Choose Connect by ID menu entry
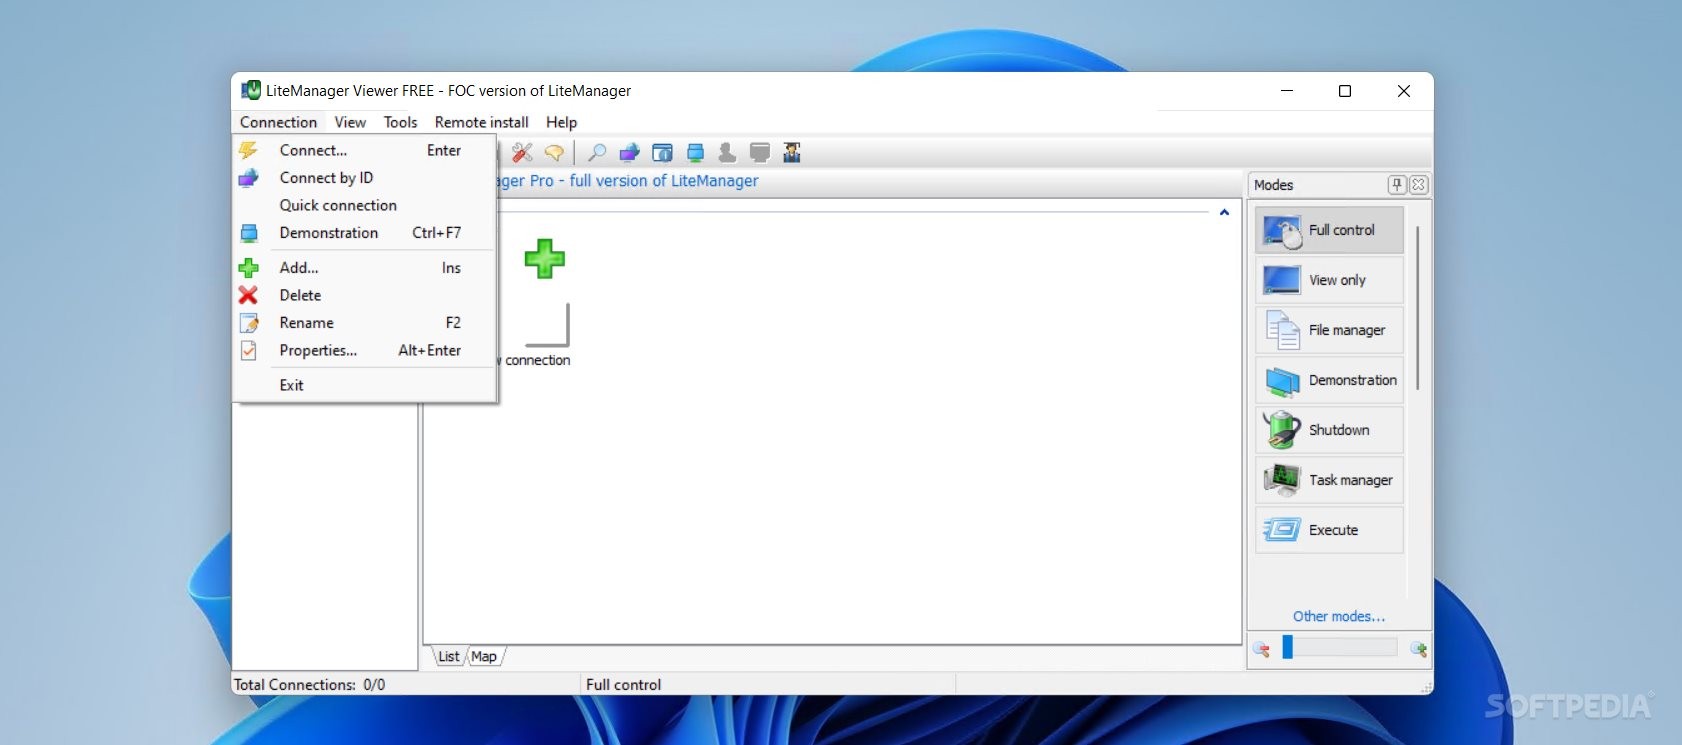Image resolution: width=1682 pixels, height=745 pixels. coord(365,178)
